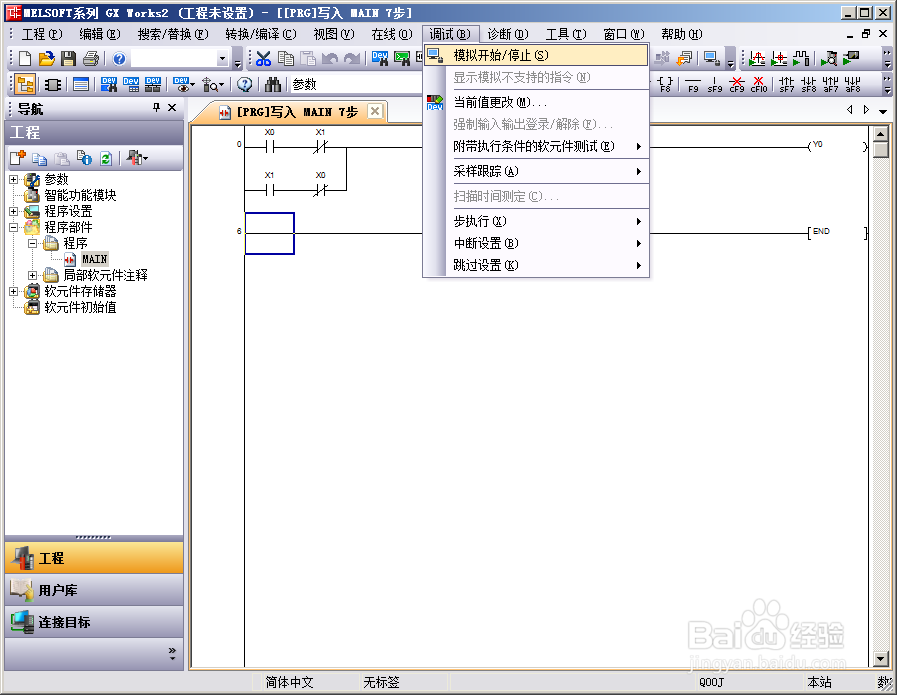Expand the 局部软元件注释 node

(33, 276)
